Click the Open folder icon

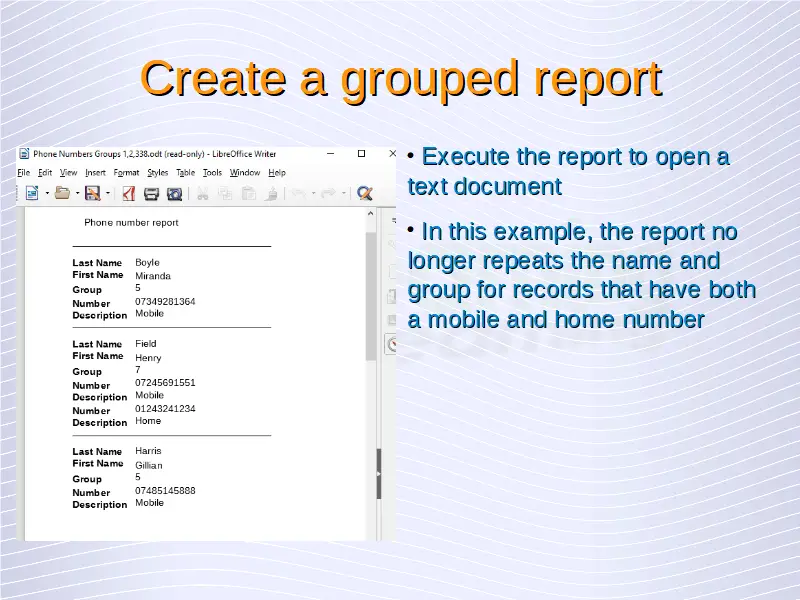tap(62, 193)
